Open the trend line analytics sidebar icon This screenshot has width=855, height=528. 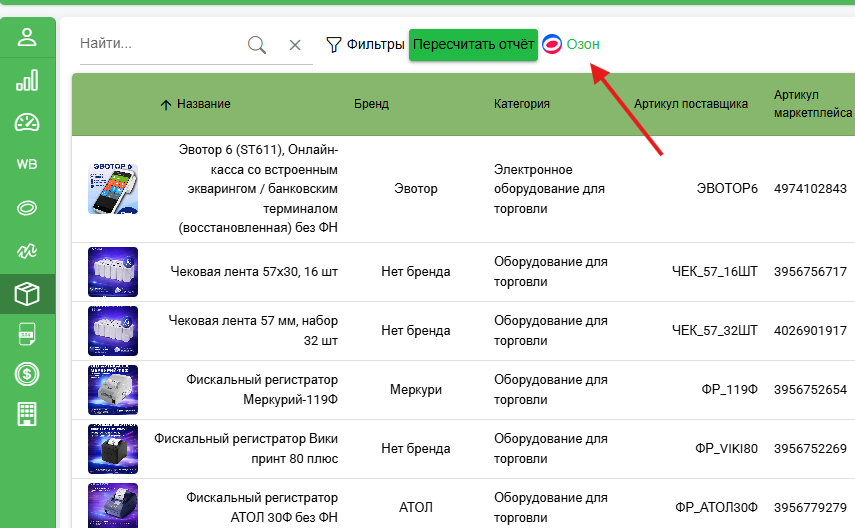point(27,250)
